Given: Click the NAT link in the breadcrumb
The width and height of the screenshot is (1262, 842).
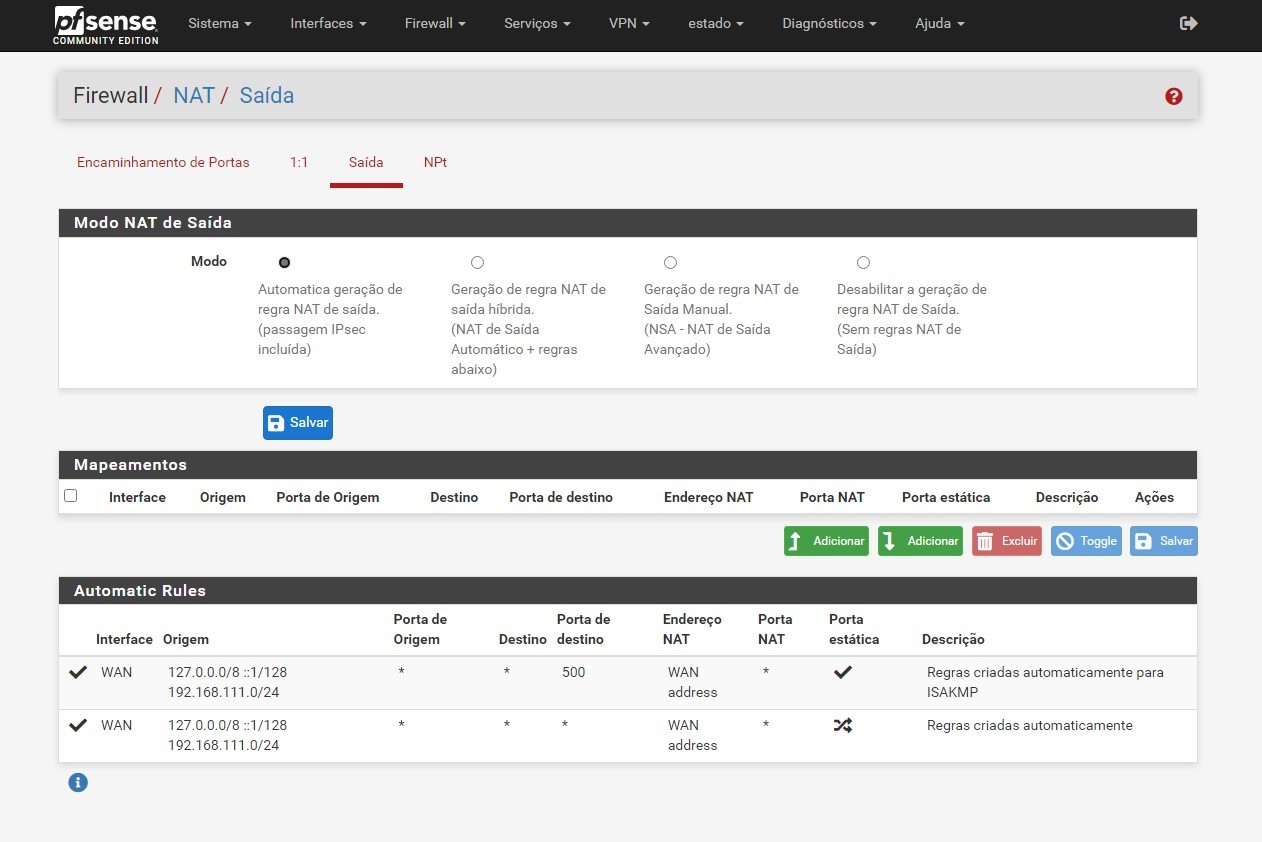Looking at the screenshot, I should pyautogui.click(x=194, y=95).
